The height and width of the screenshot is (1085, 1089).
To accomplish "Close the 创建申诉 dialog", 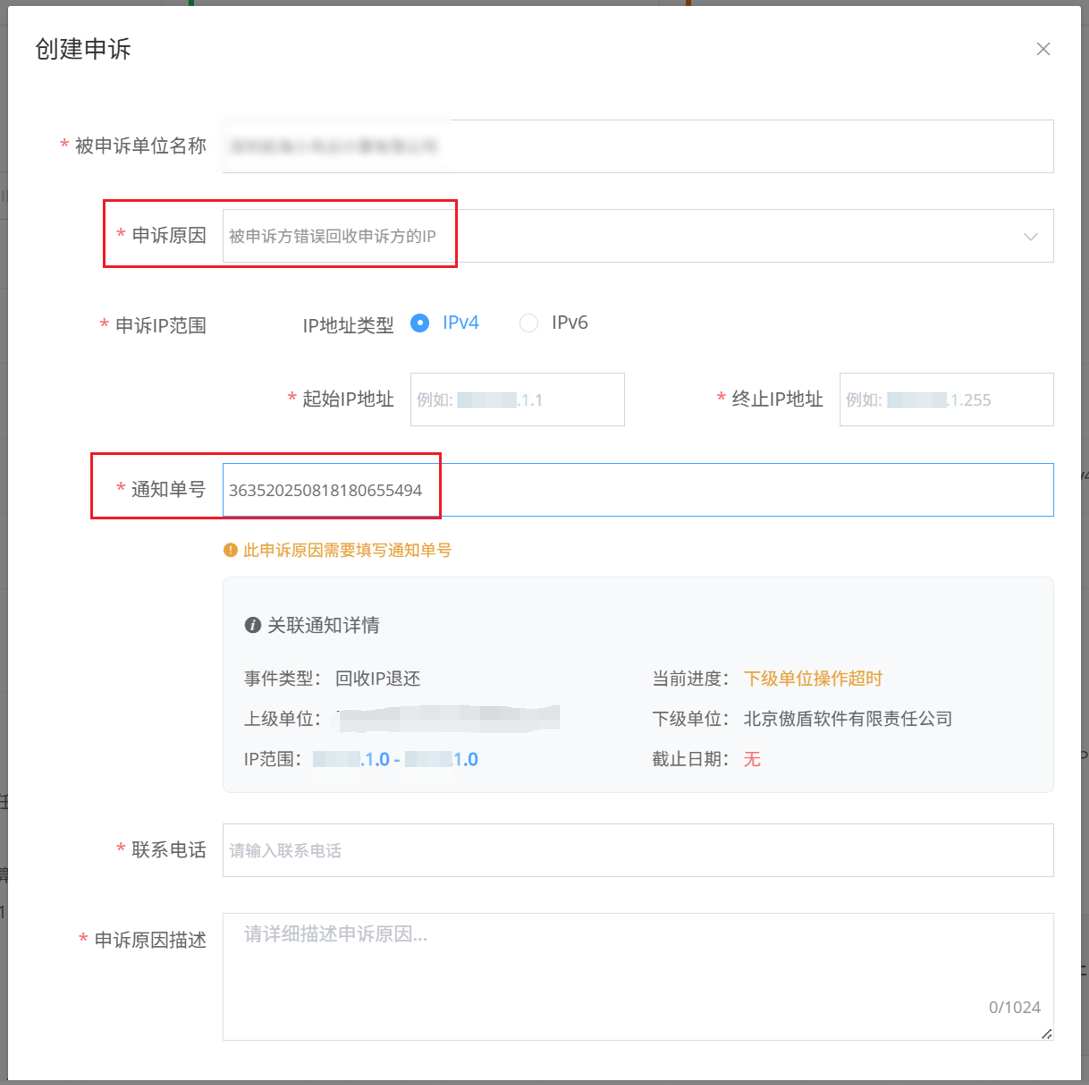I will [x=1043, y=49].
